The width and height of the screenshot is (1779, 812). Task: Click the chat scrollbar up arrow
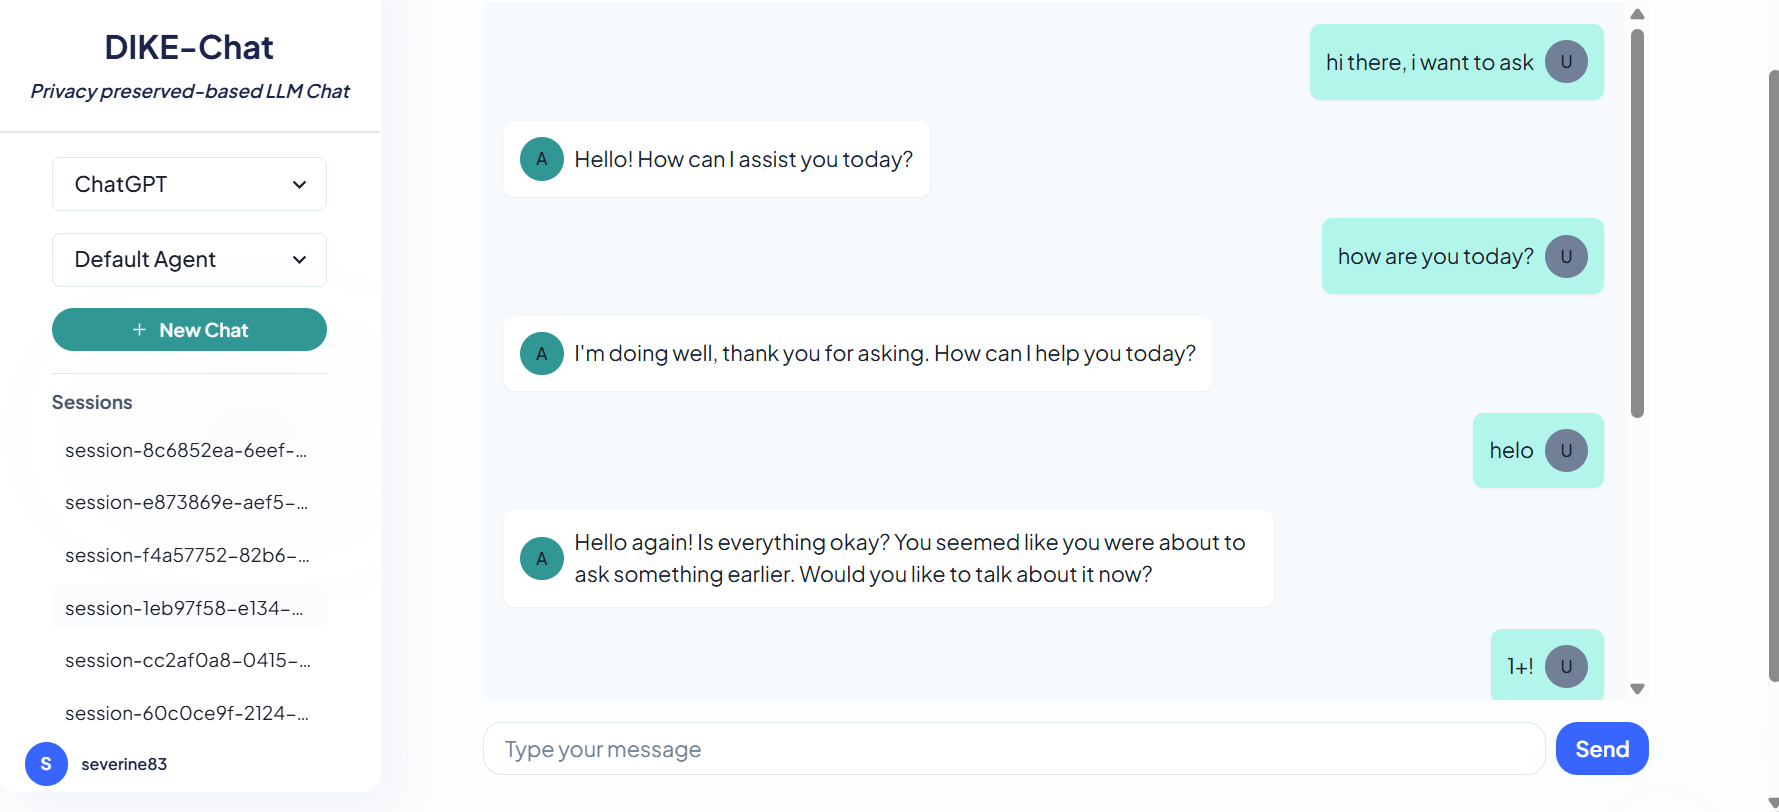(x=1637, y=14)
